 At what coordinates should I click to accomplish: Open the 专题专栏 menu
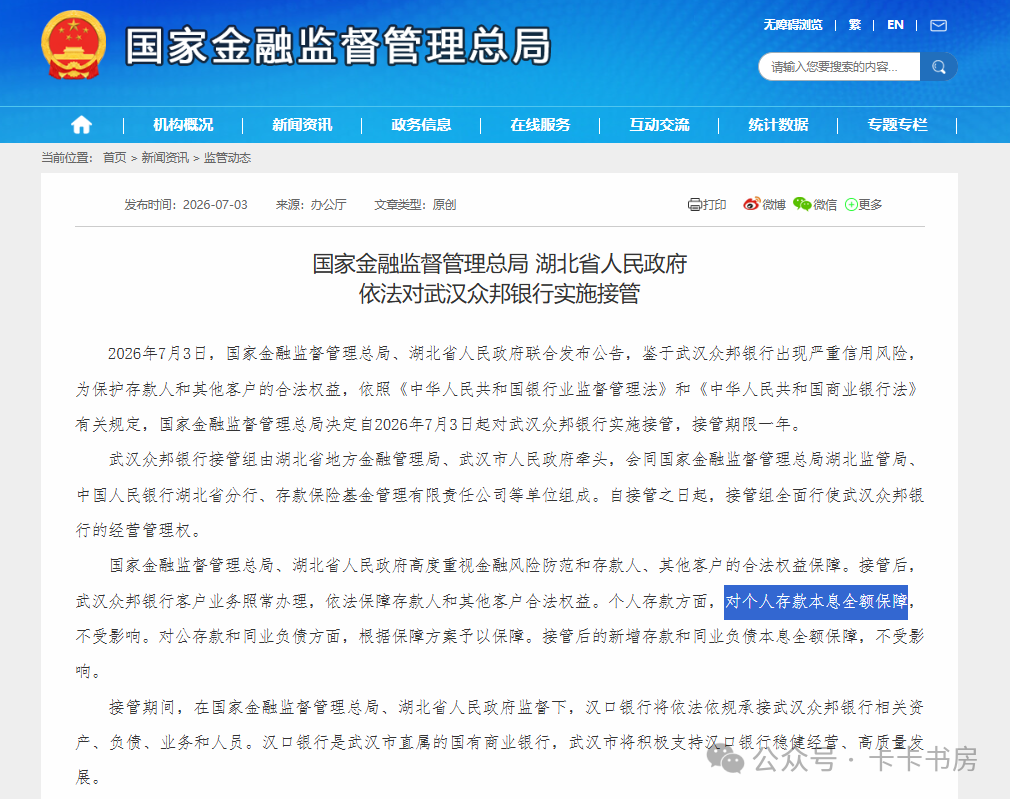[x=897, y=125]
